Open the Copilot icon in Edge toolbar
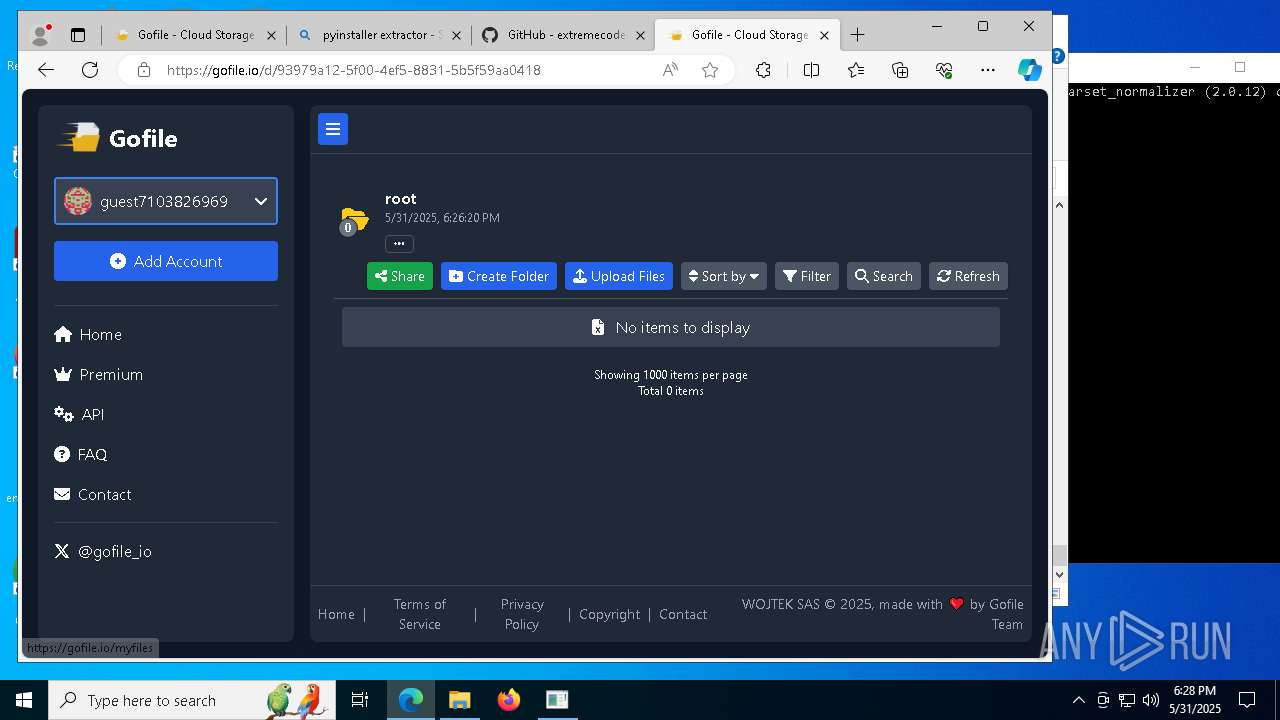The width and height of the screenshot is (1280, 720). pos(1029,70)
